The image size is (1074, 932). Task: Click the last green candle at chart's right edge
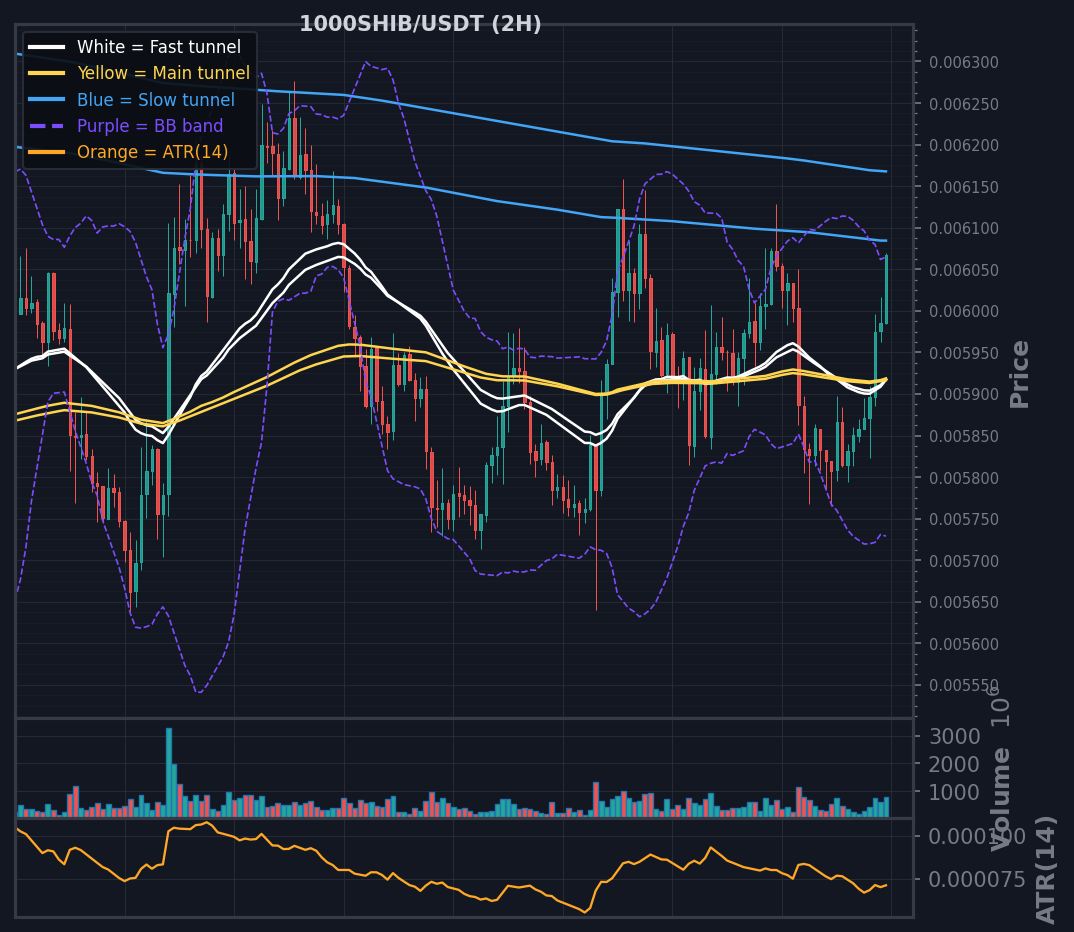pyautogui.click(x=886, y=290)
